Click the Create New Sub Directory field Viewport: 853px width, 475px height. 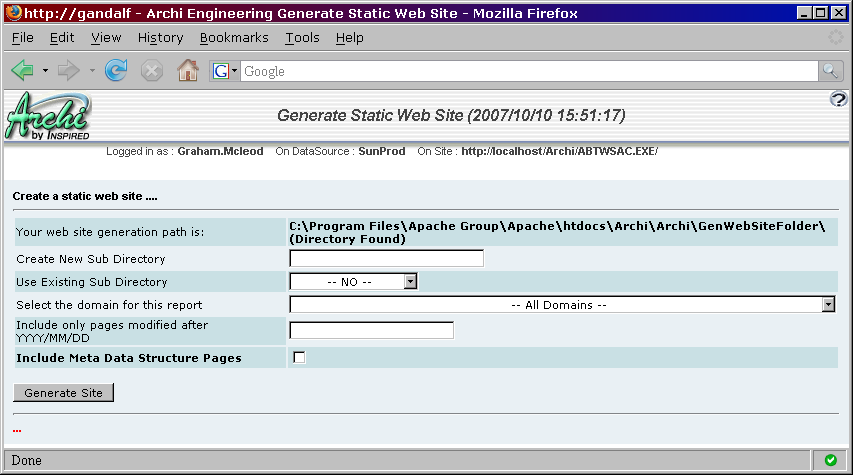(386, 259)
